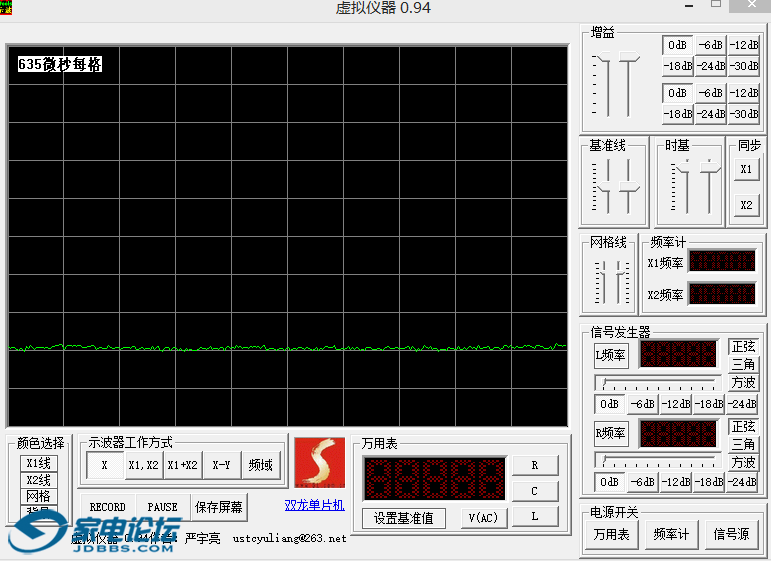The width and height of the screenshot is (771, 561).
Task: Click the X1频率 frequency display
Action: 722,261
